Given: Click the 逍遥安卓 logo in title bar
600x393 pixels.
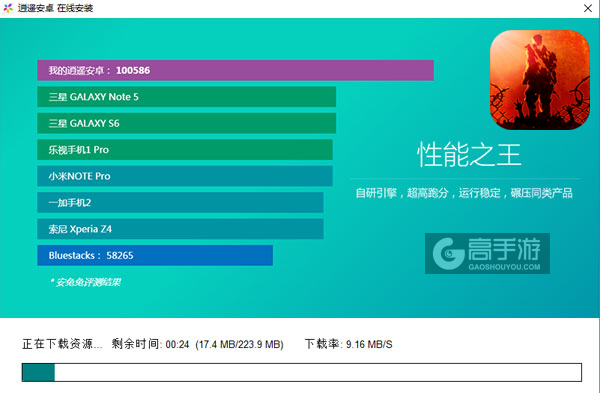Looking at the screenshot, I should (8, 8).
